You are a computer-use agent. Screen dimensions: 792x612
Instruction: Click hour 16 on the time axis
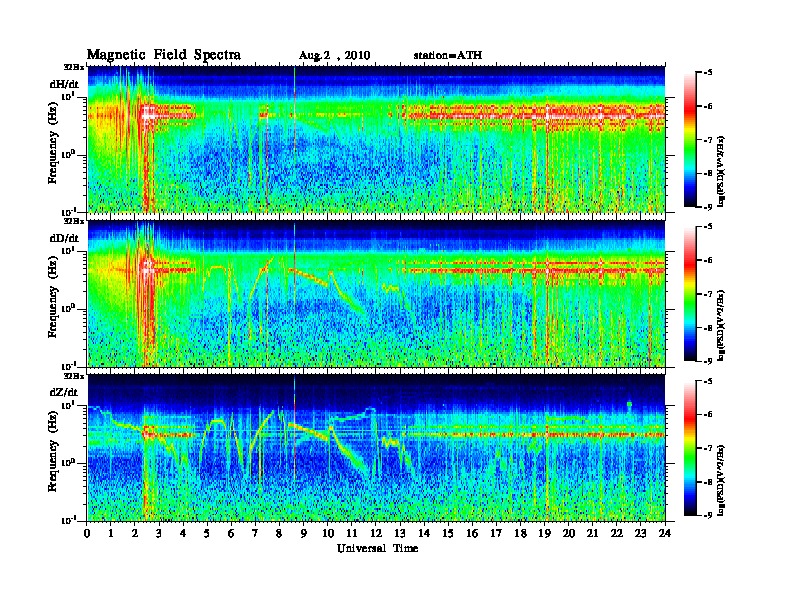pos(472,533)
